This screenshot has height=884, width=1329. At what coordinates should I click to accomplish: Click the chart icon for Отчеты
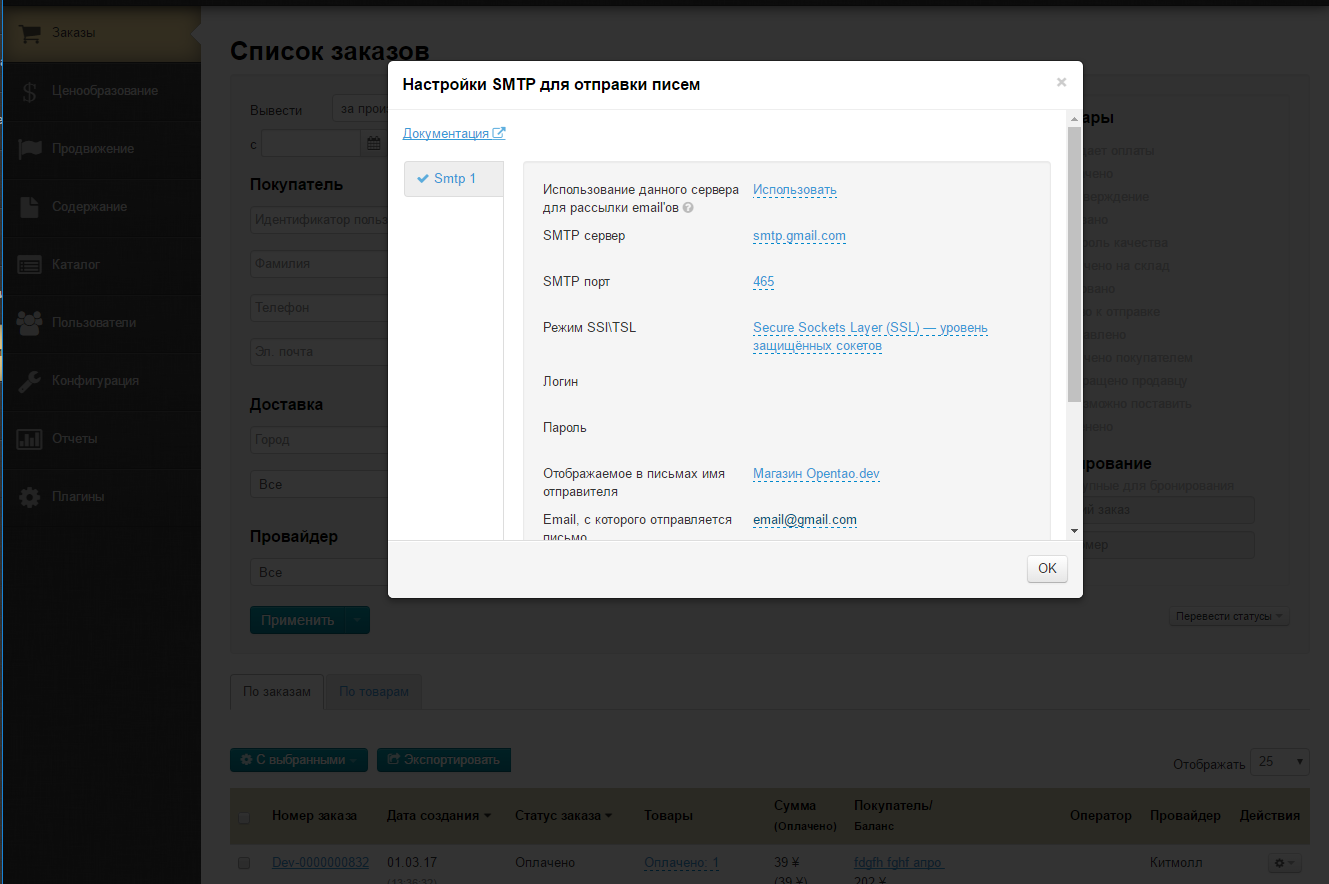30,439
